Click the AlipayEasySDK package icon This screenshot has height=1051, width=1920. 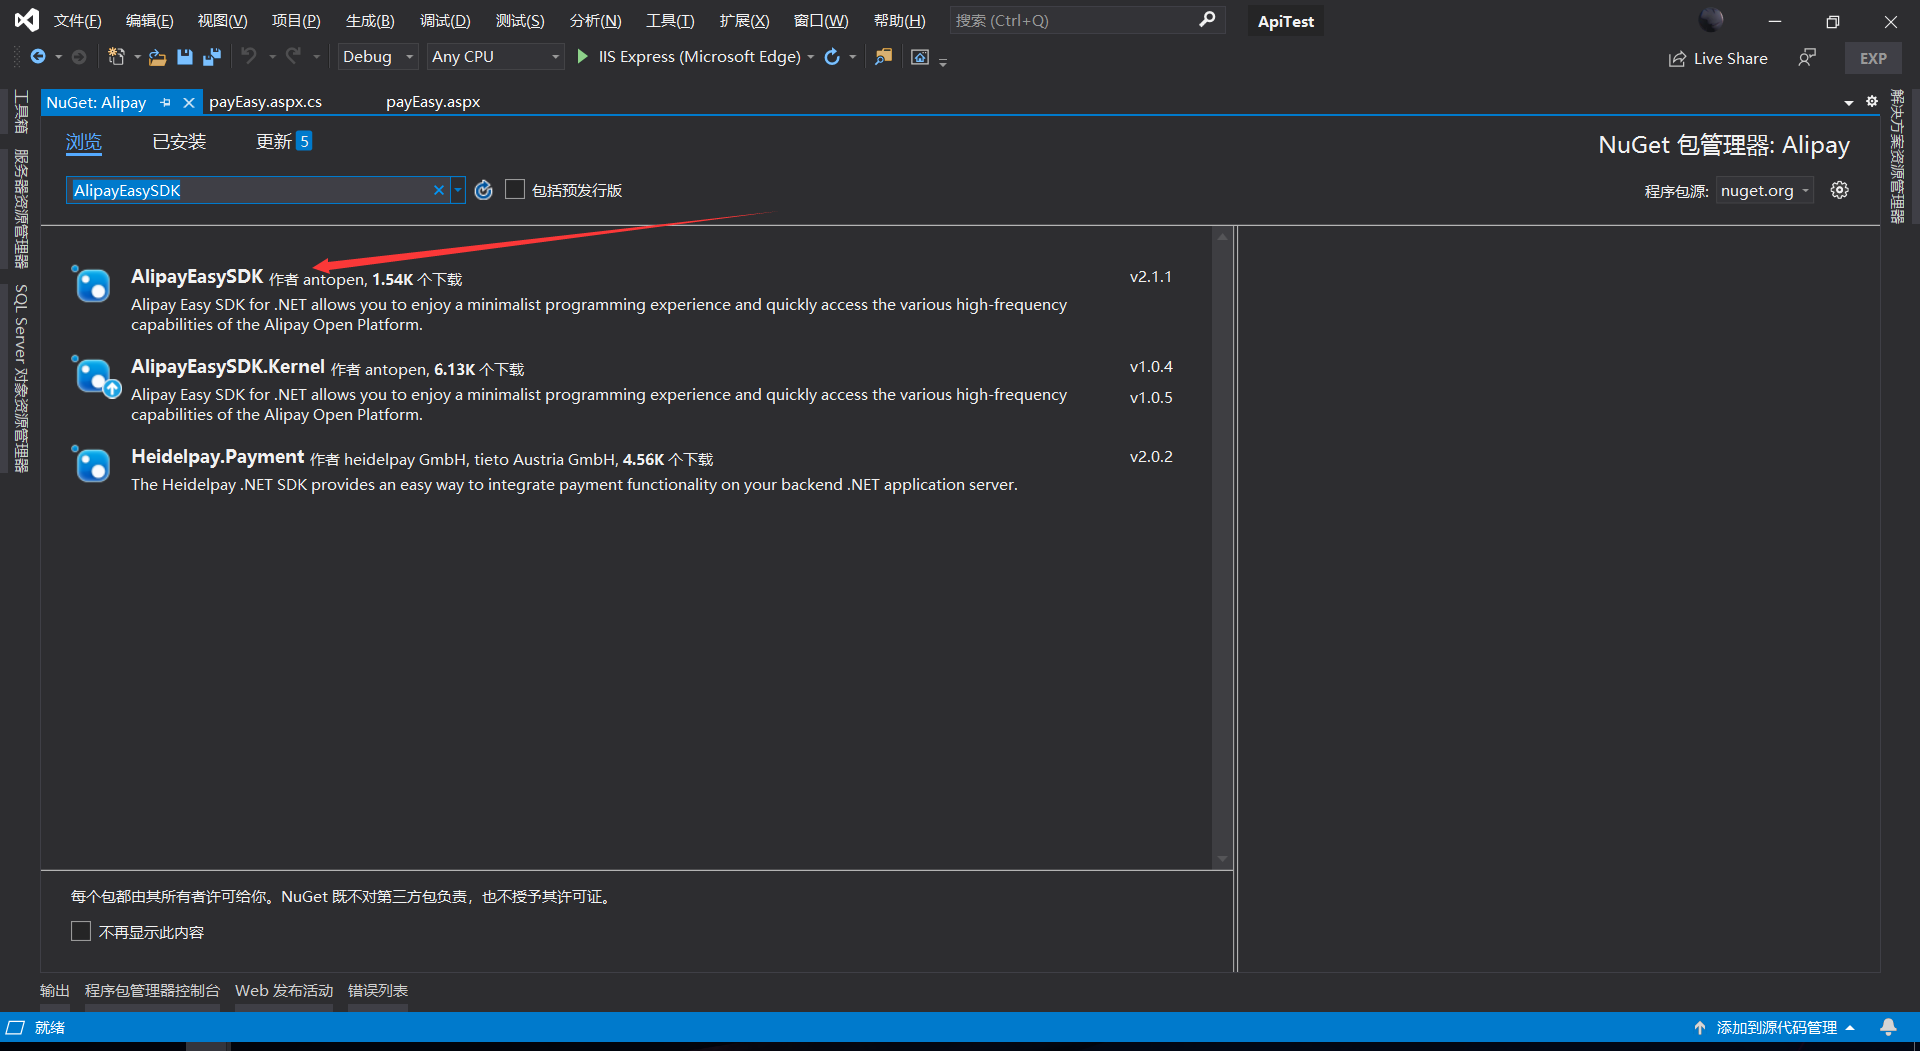92,285
